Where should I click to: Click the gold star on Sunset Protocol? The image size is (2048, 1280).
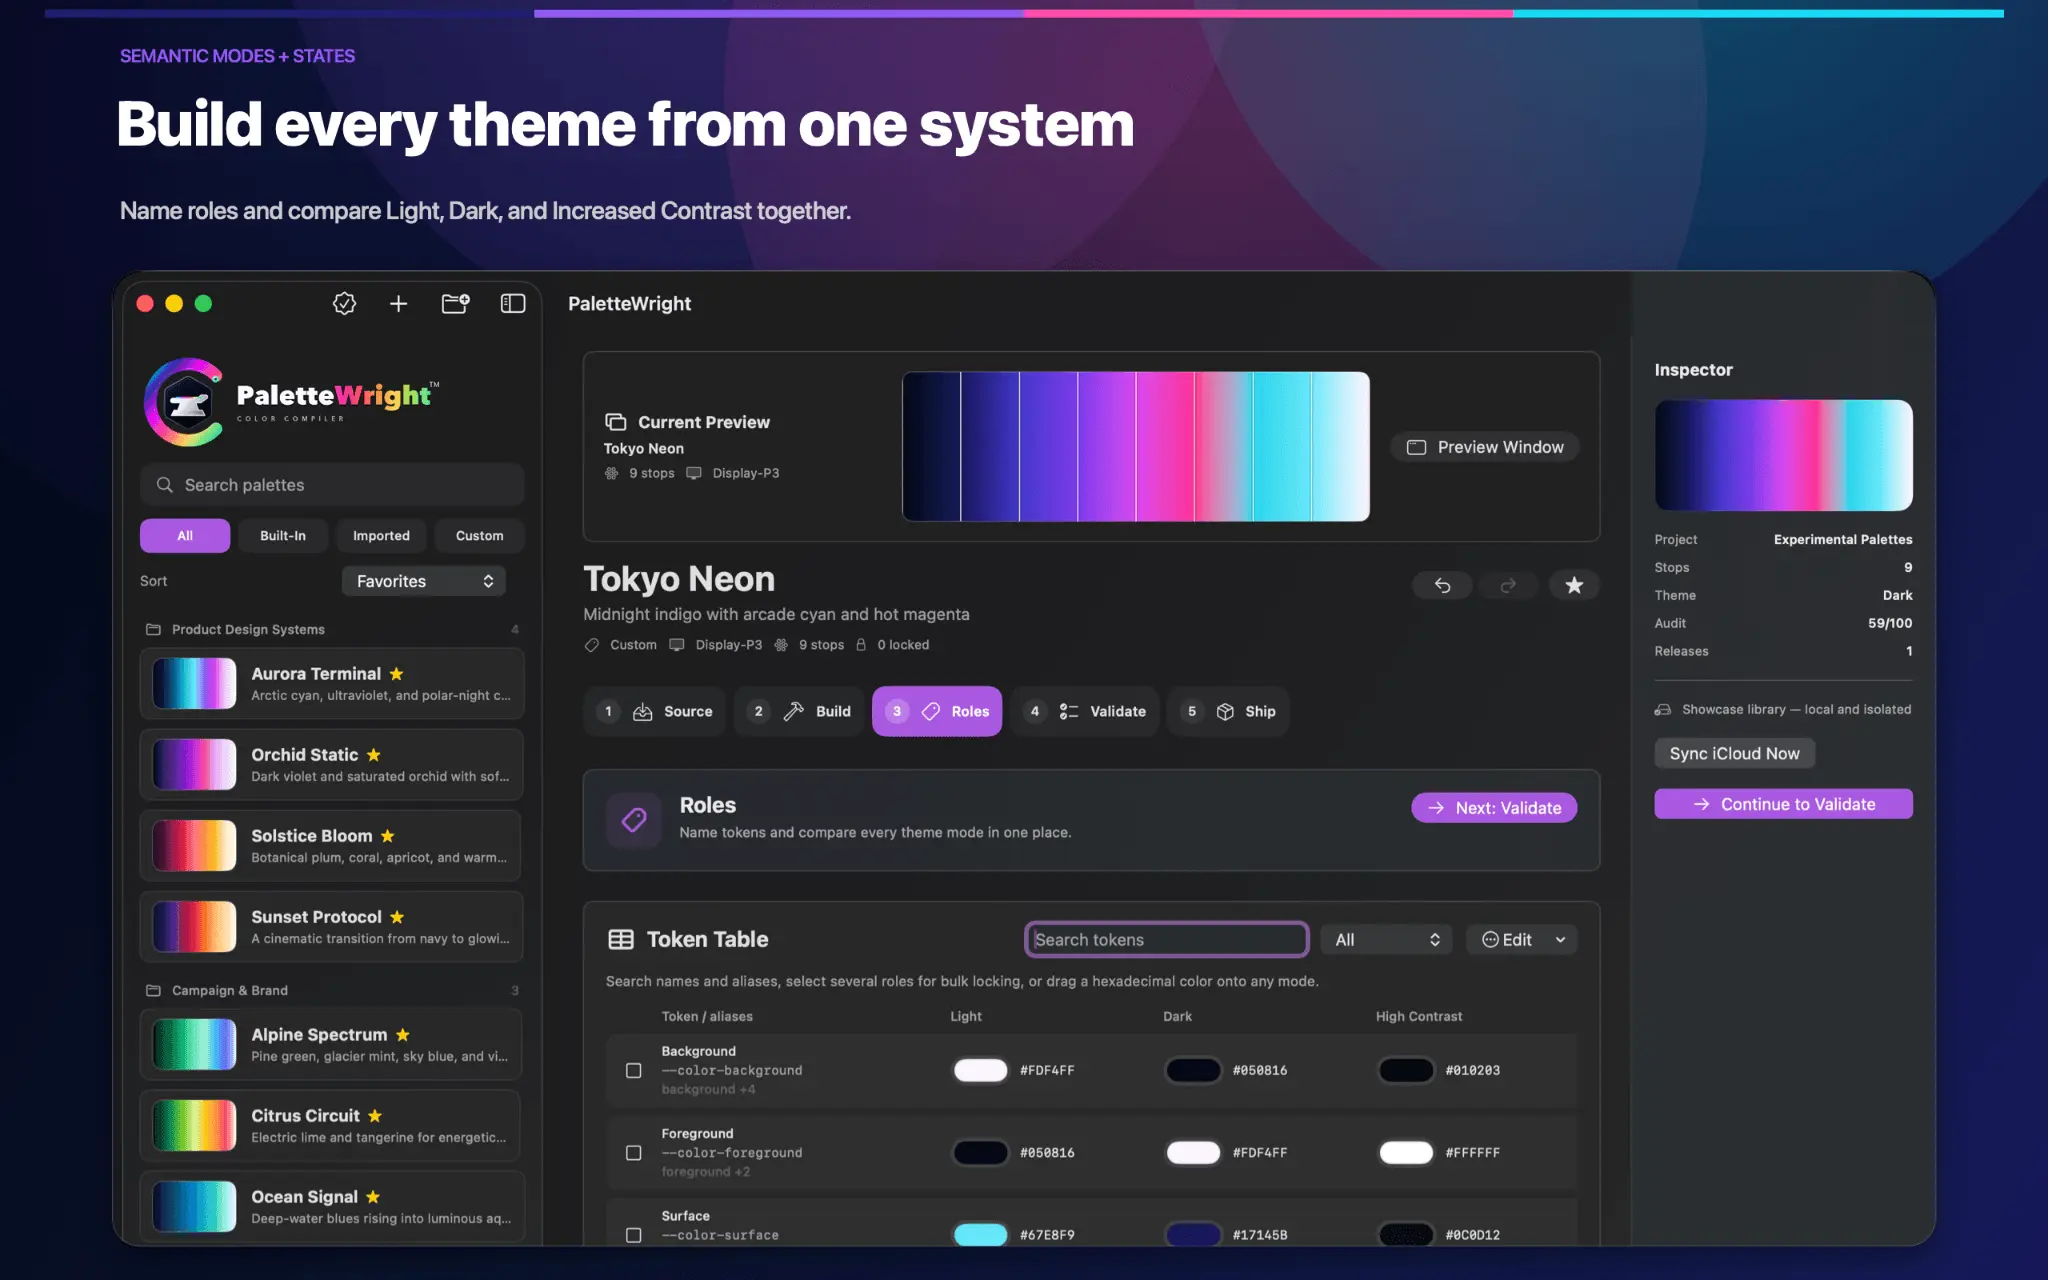(x=397, y=917)
